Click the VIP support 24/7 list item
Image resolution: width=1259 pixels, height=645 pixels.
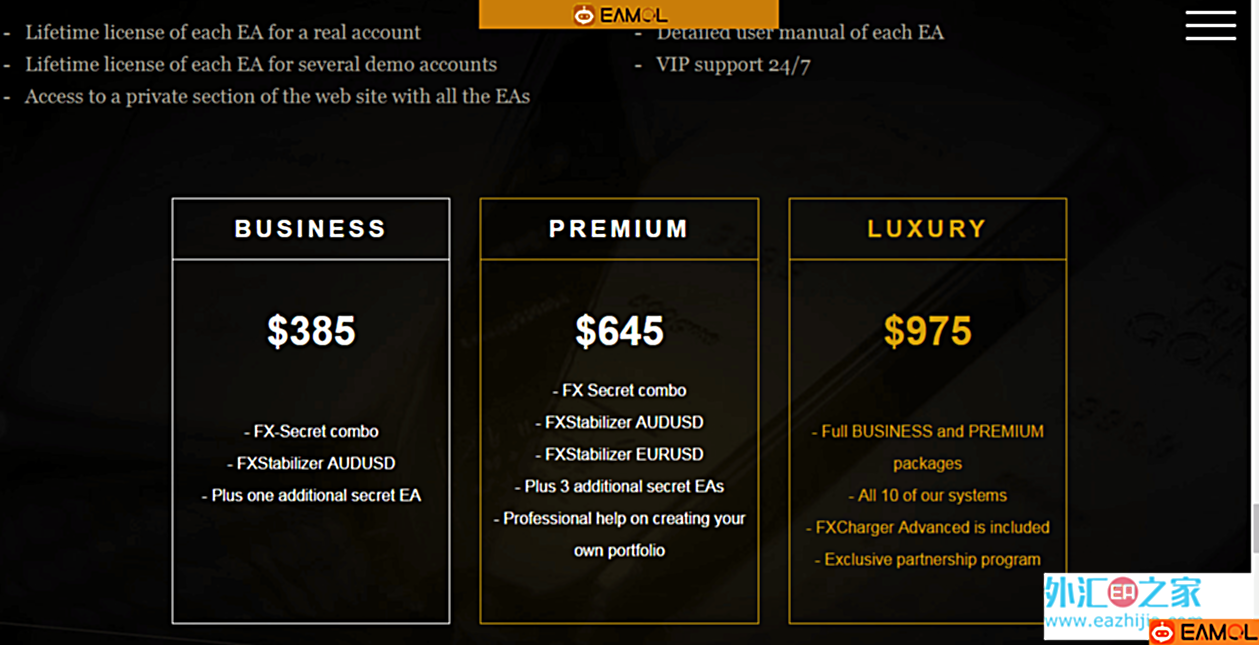pyautogui.click(x=734, y=64)
